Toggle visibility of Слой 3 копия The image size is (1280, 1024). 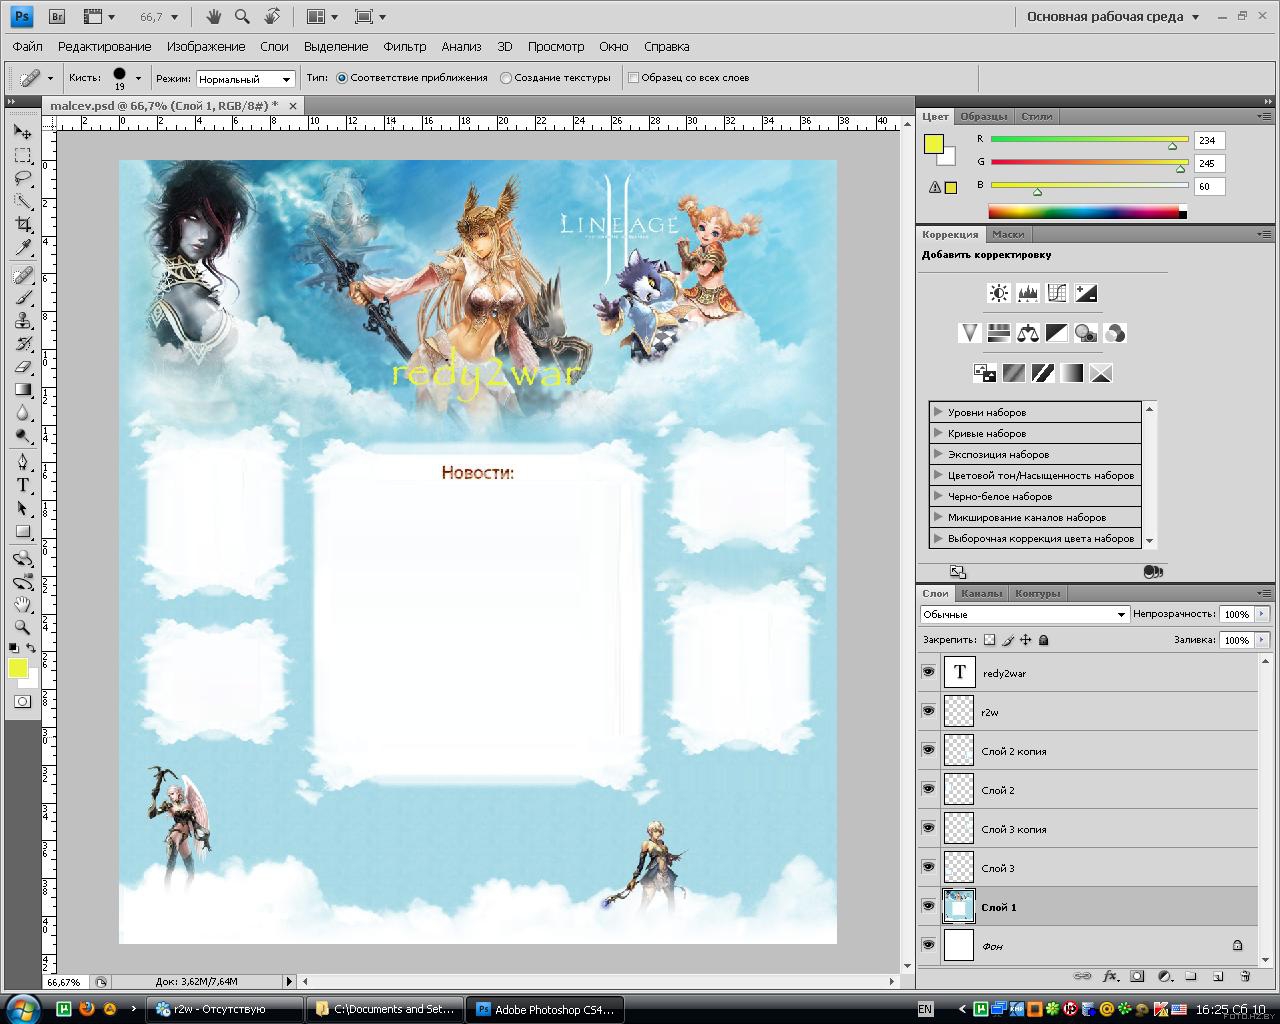(x=929, y=828)
